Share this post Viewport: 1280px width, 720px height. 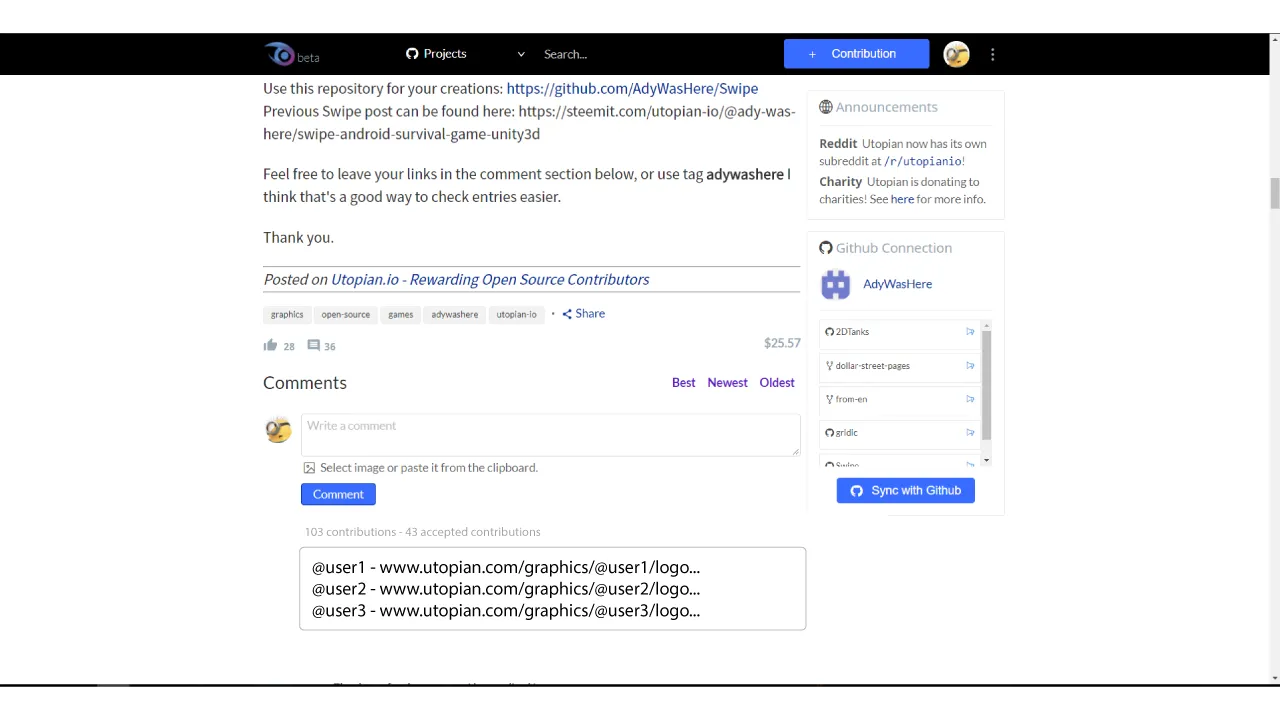tap(583, 314)
